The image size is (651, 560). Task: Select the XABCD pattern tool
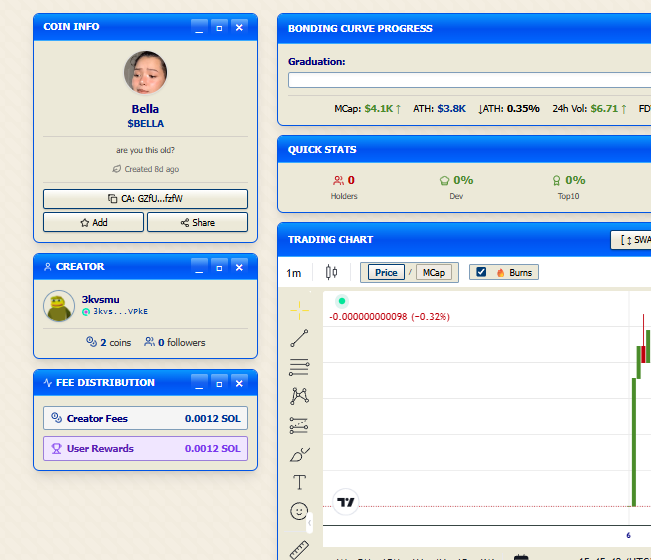pos(299,396)
